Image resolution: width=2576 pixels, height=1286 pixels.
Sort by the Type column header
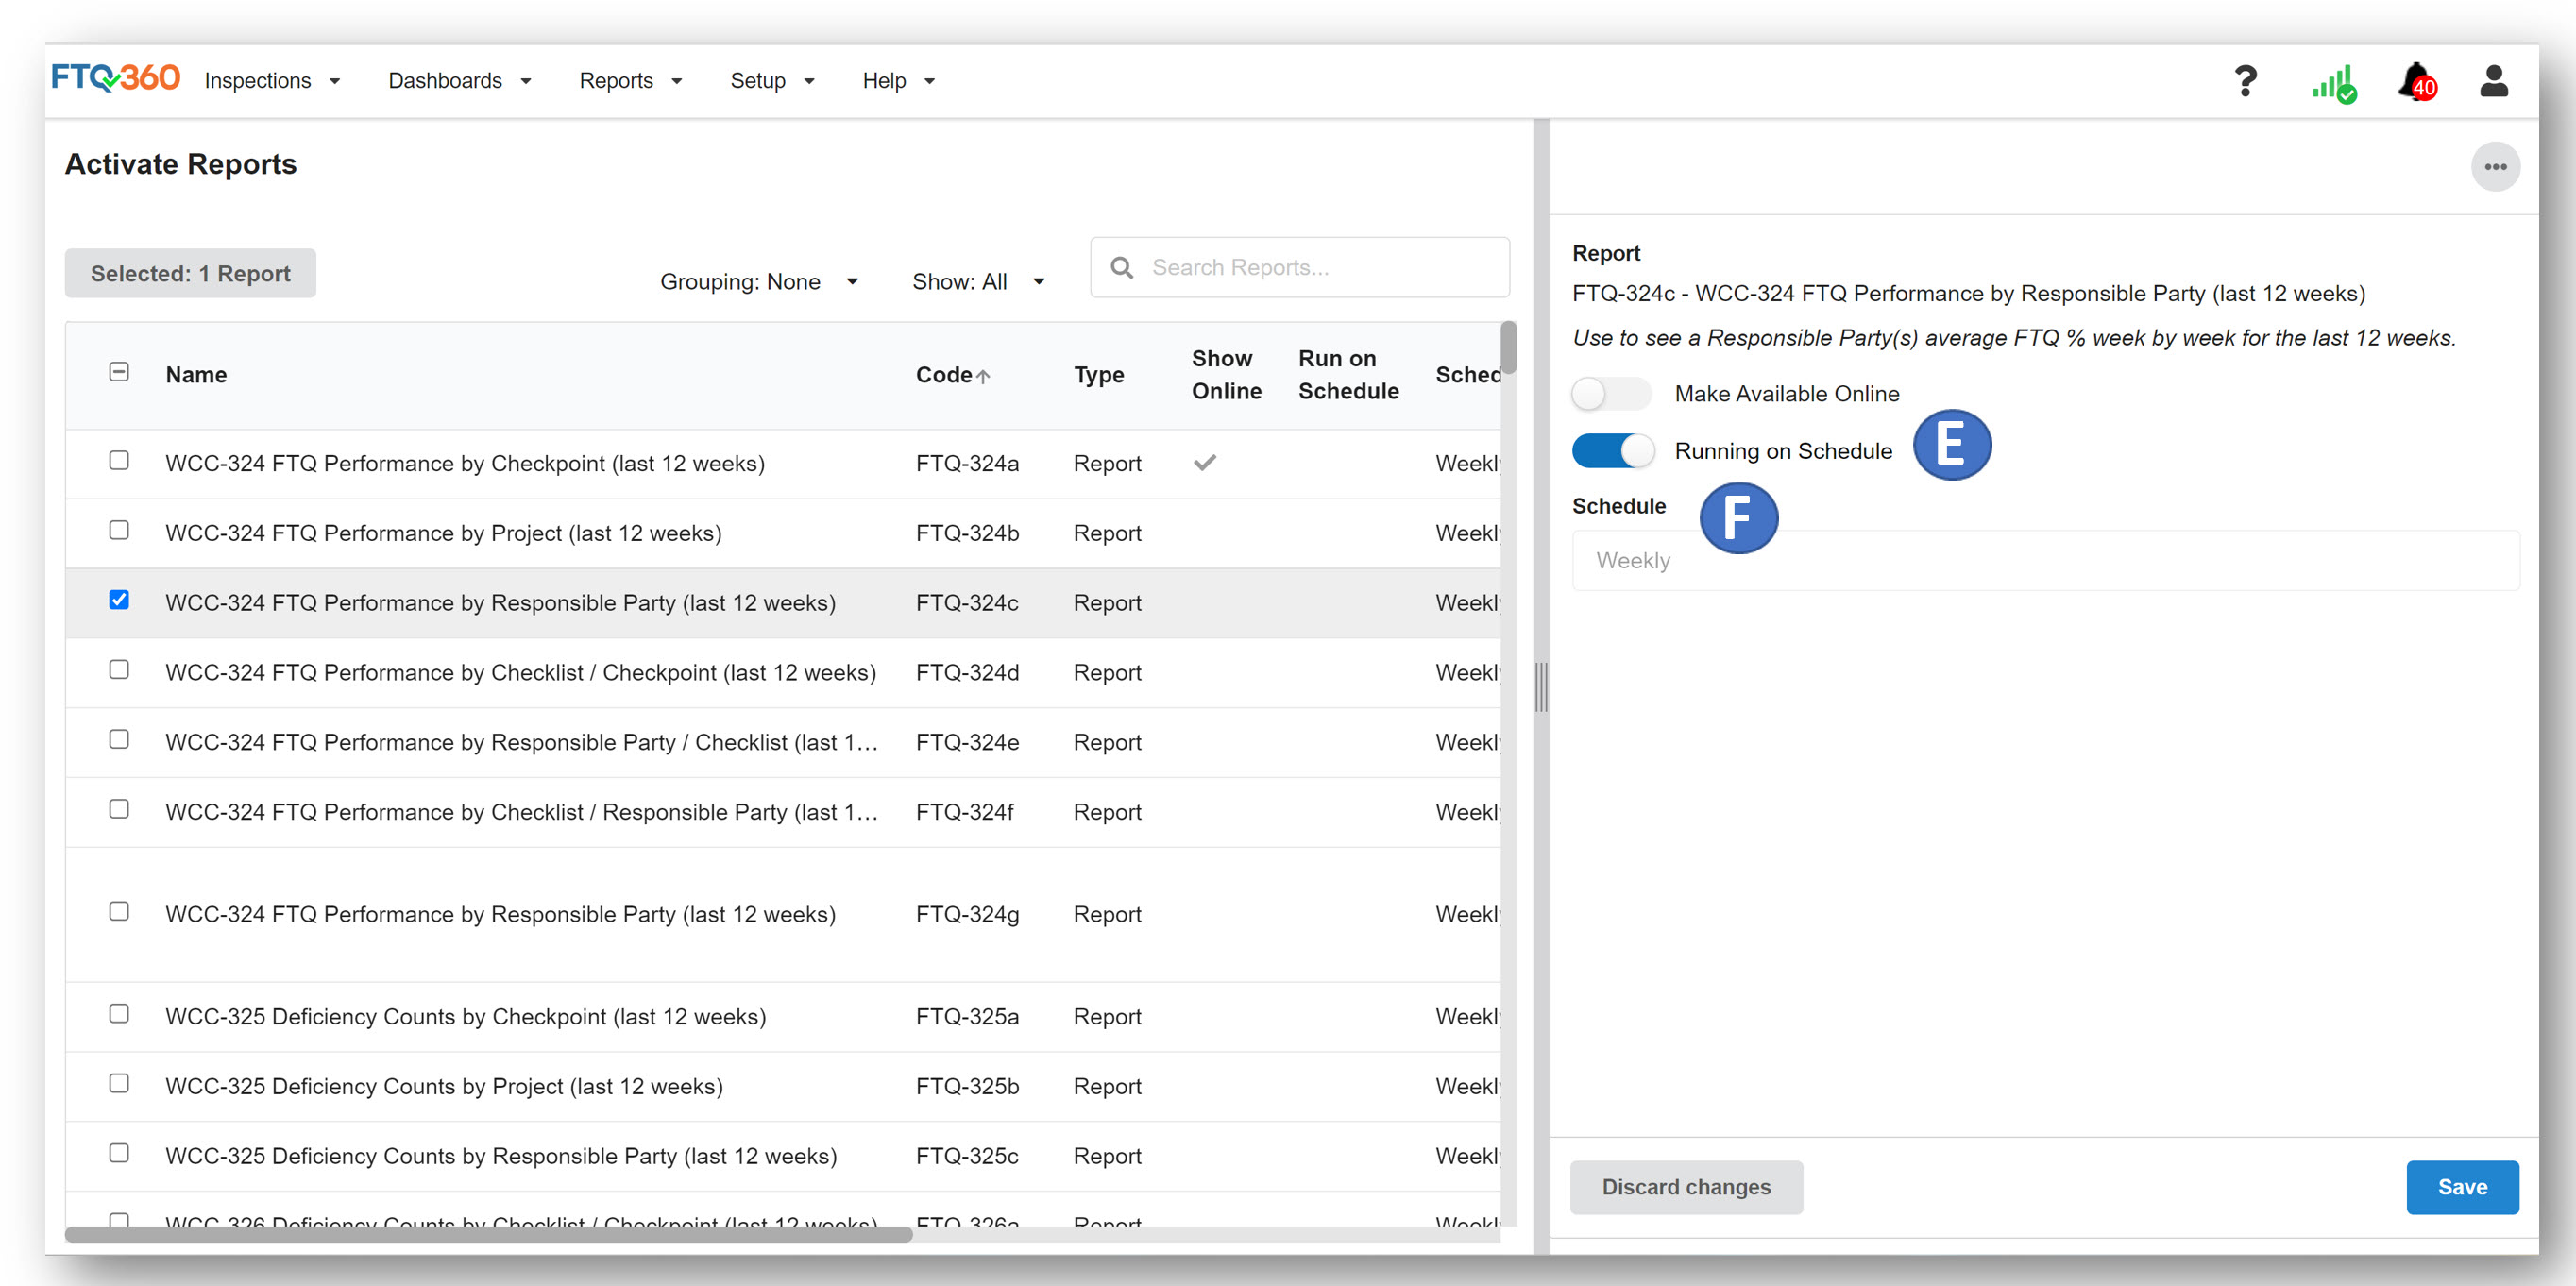coord(1099,375)
